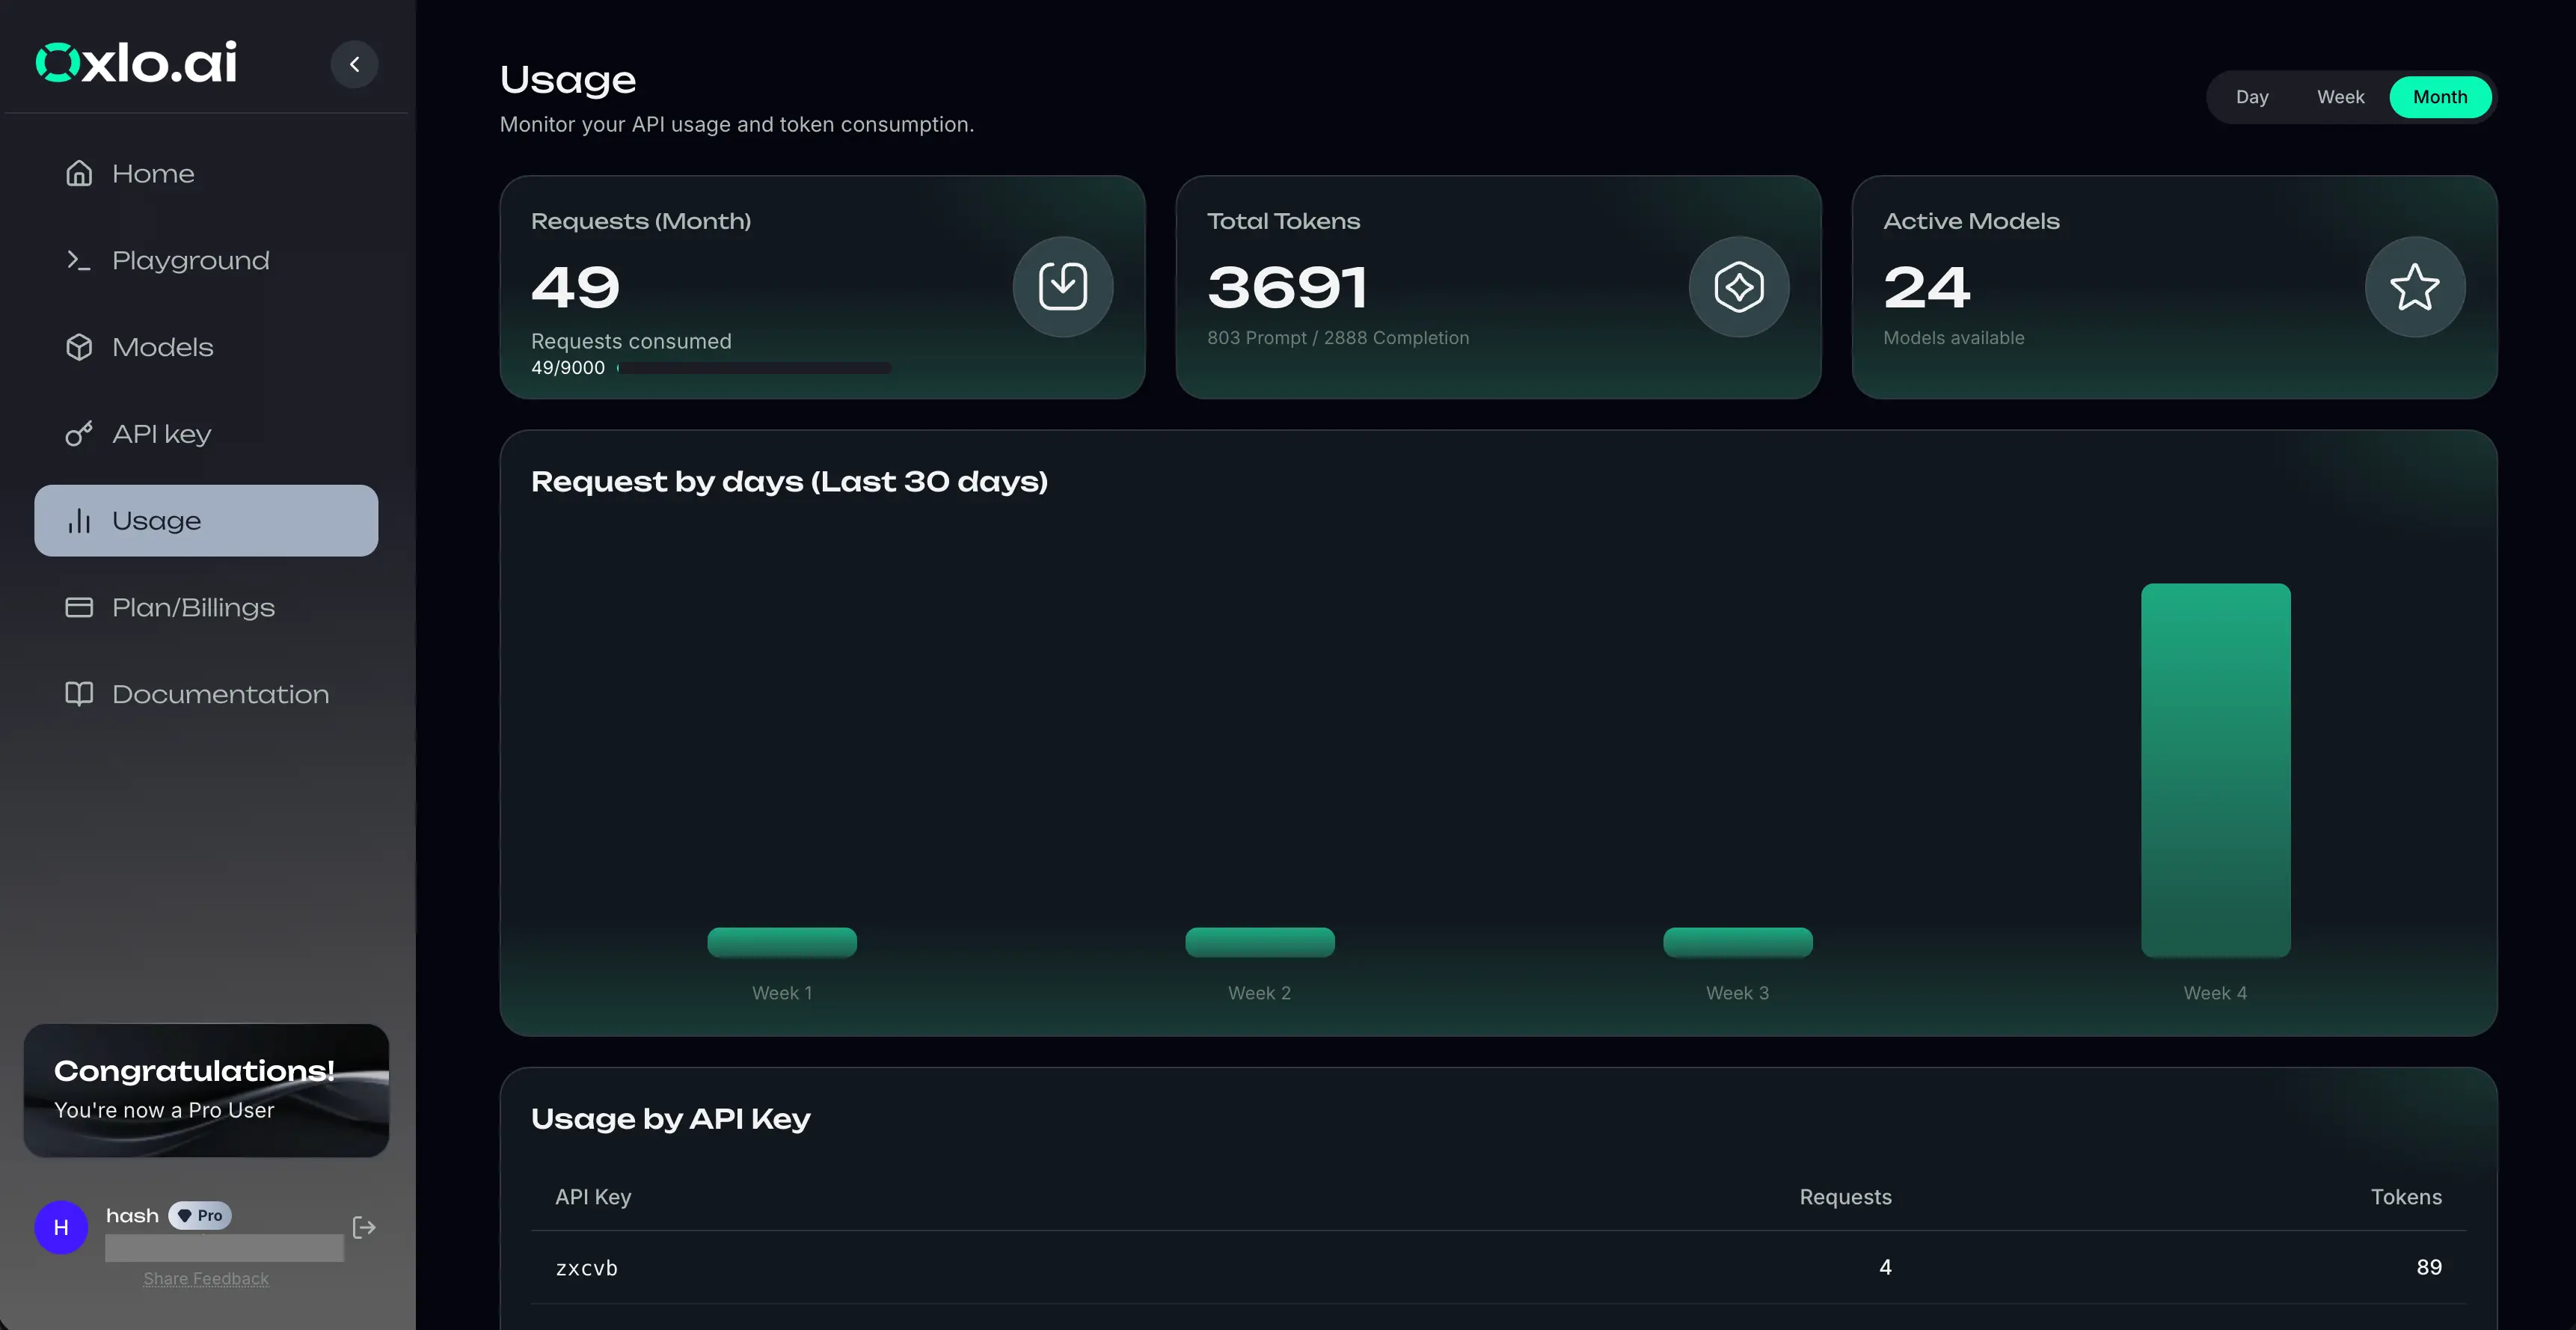Click the Models cube icon
The height and width of the screenshot is (1330, 2576).
pos(80,347)
